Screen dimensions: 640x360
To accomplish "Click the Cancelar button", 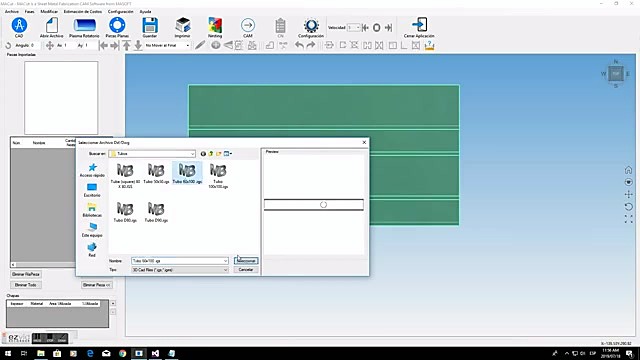I will click(246, 270).
